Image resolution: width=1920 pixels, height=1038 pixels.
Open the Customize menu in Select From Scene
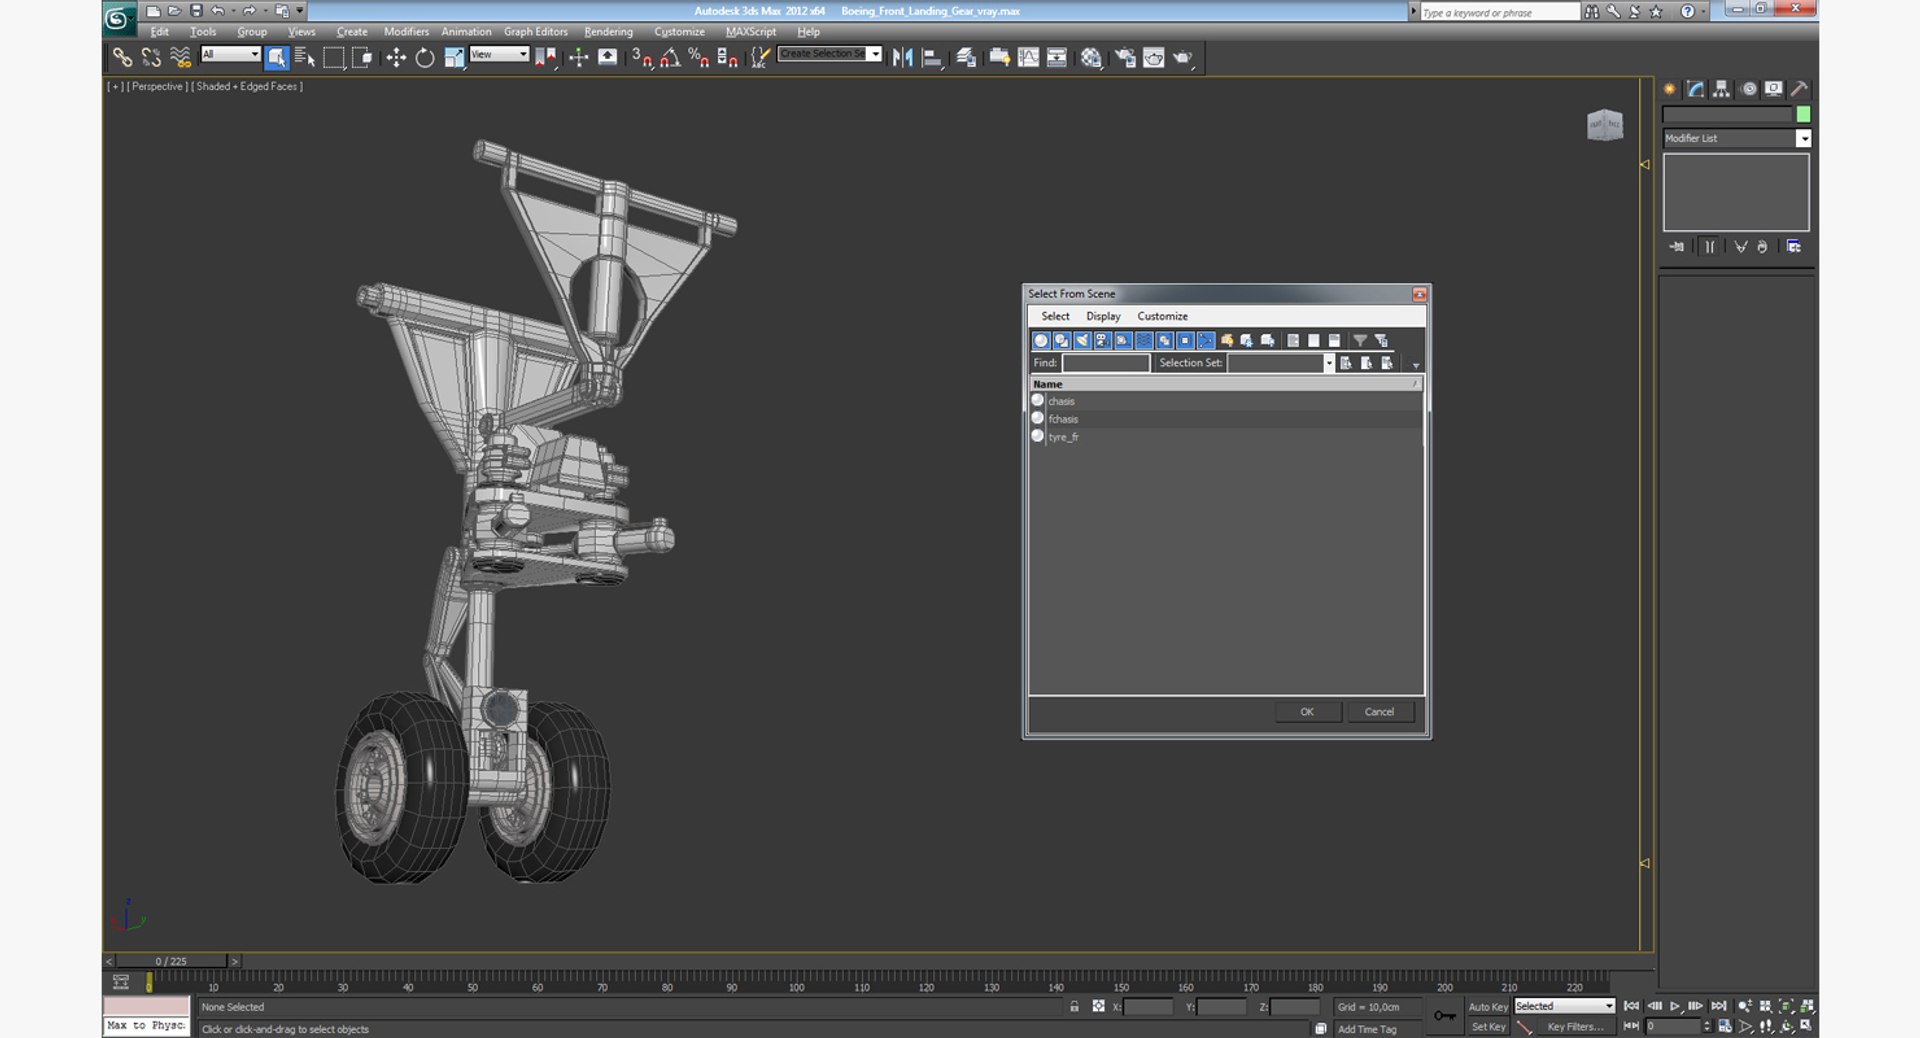[1162, 316]
